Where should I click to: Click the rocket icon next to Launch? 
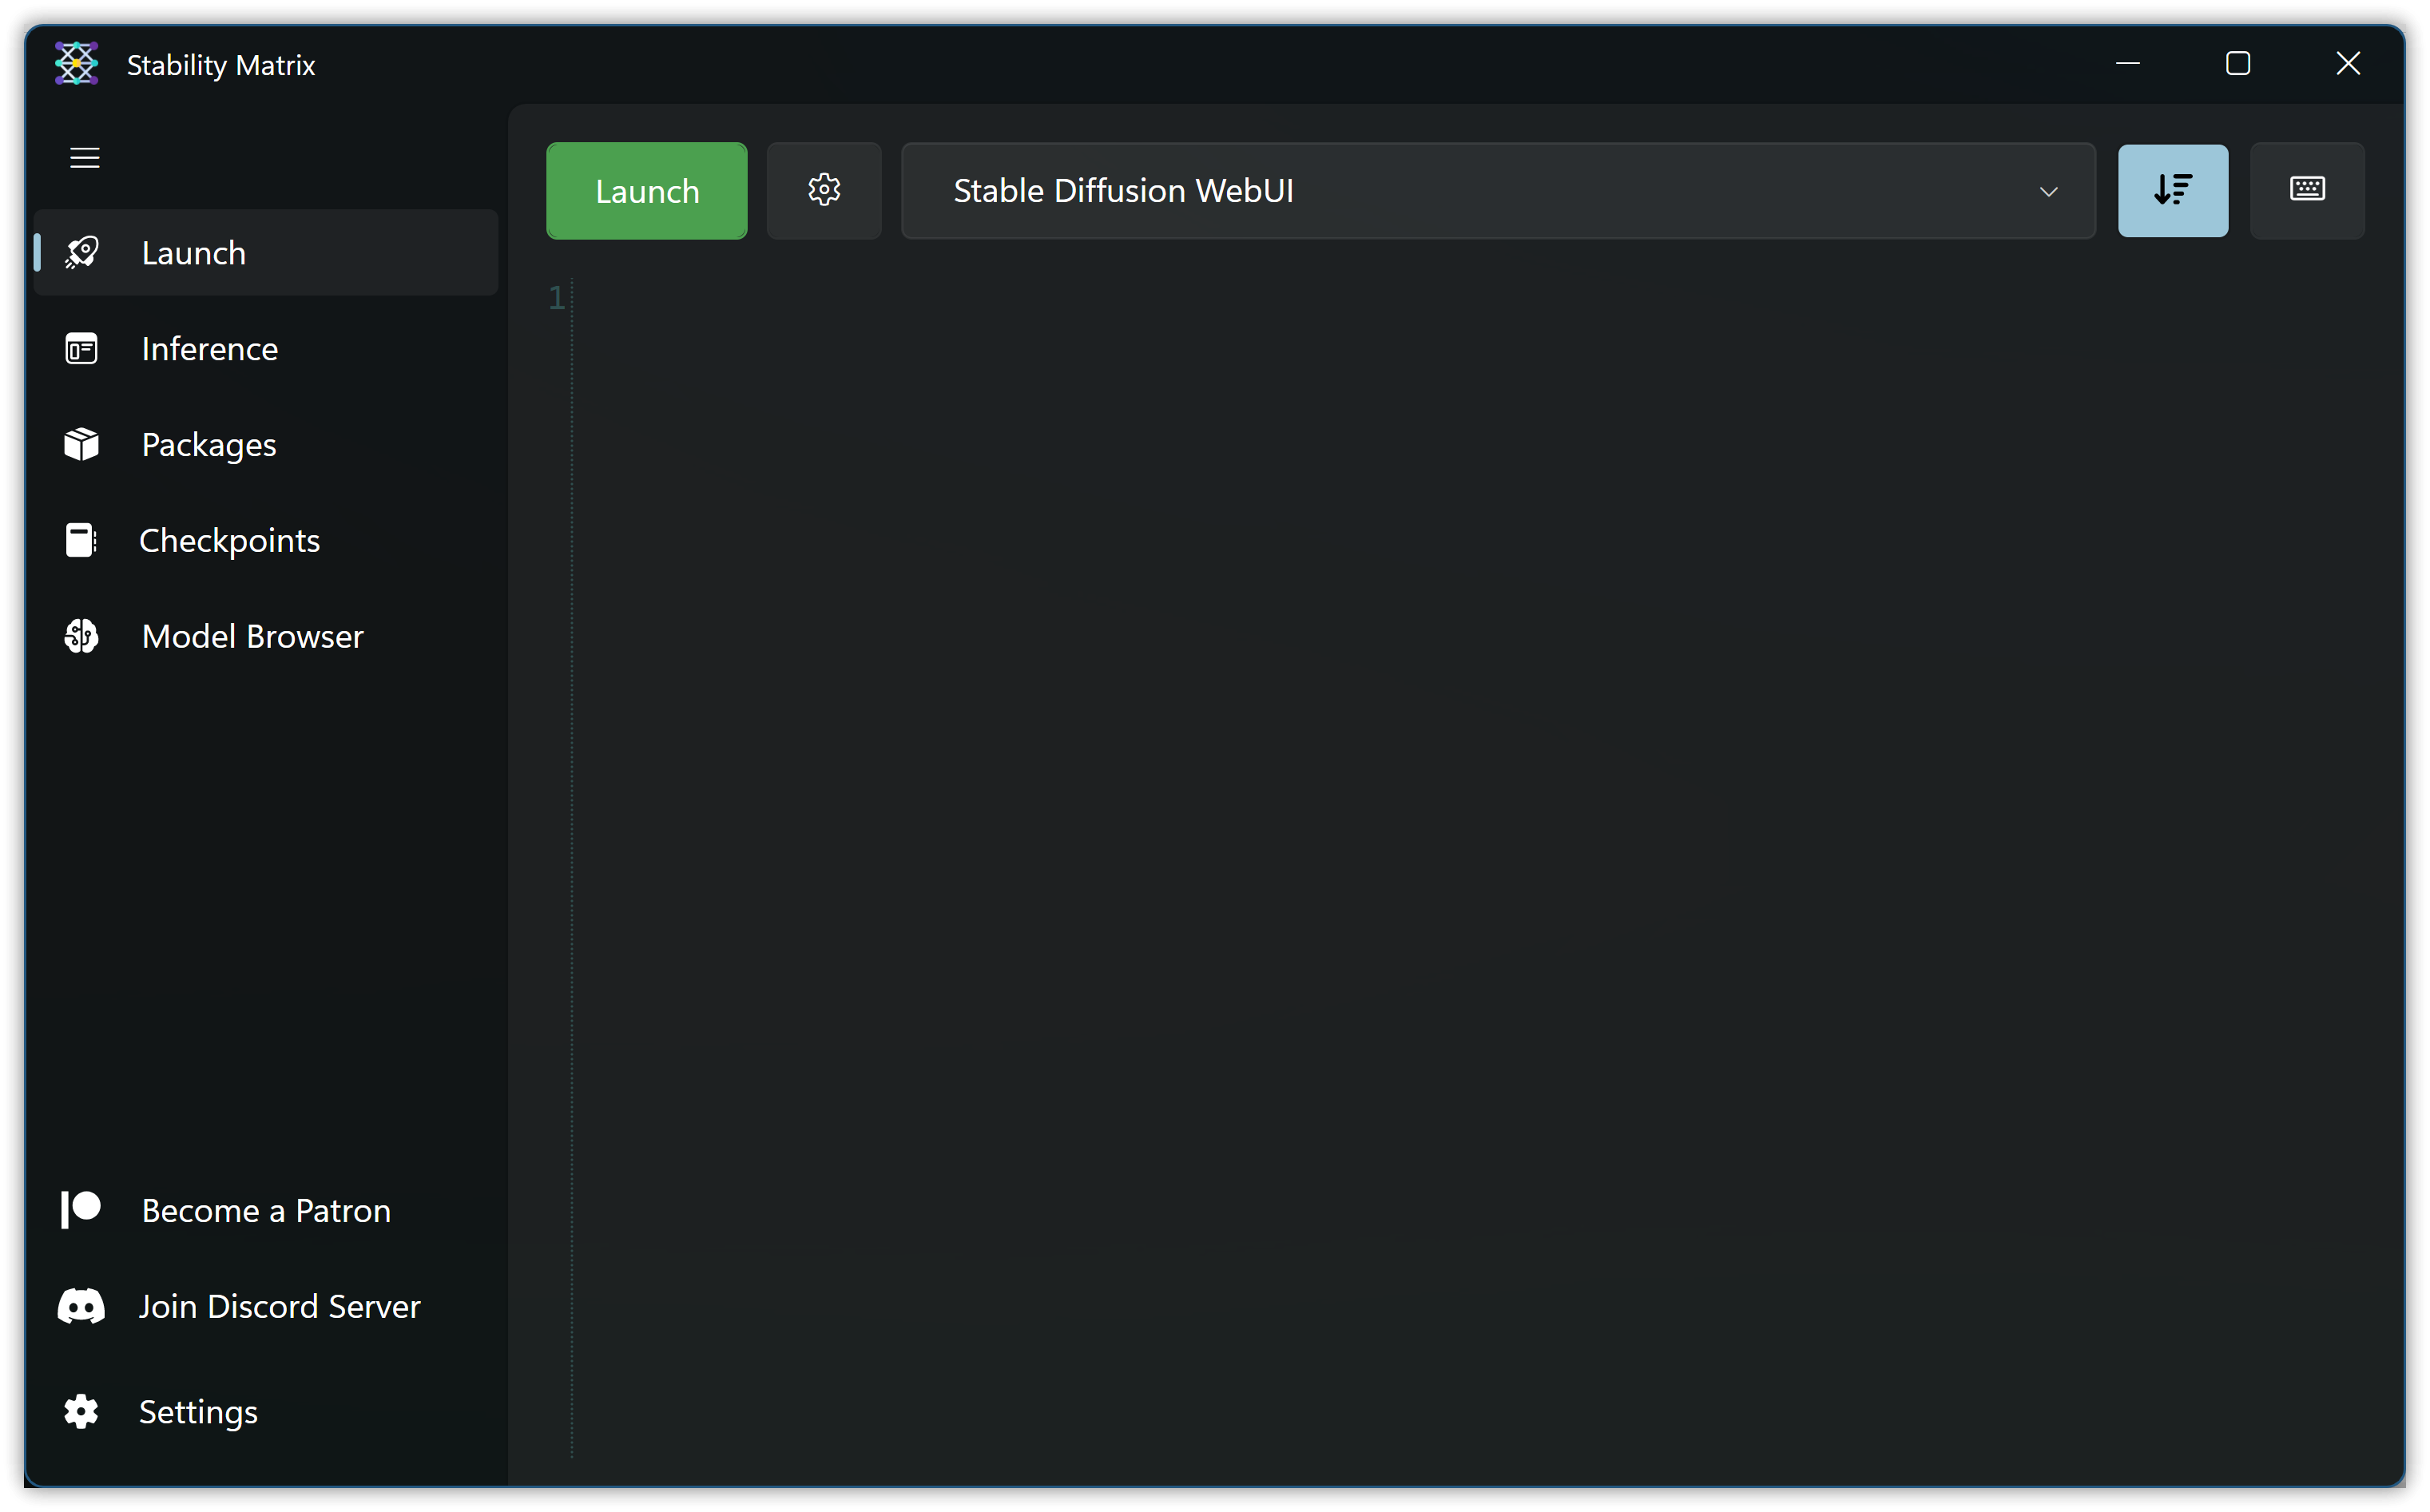pos(82,252)
